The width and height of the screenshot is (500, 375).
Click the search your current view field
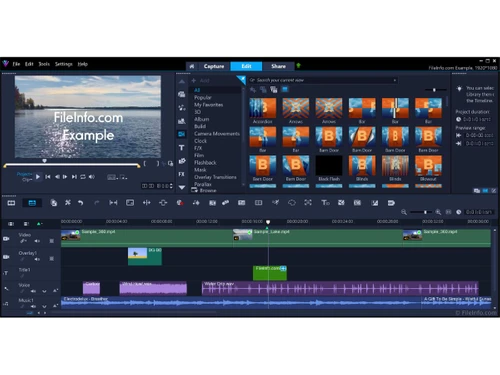pyautogui.click(x=322, y=80)
